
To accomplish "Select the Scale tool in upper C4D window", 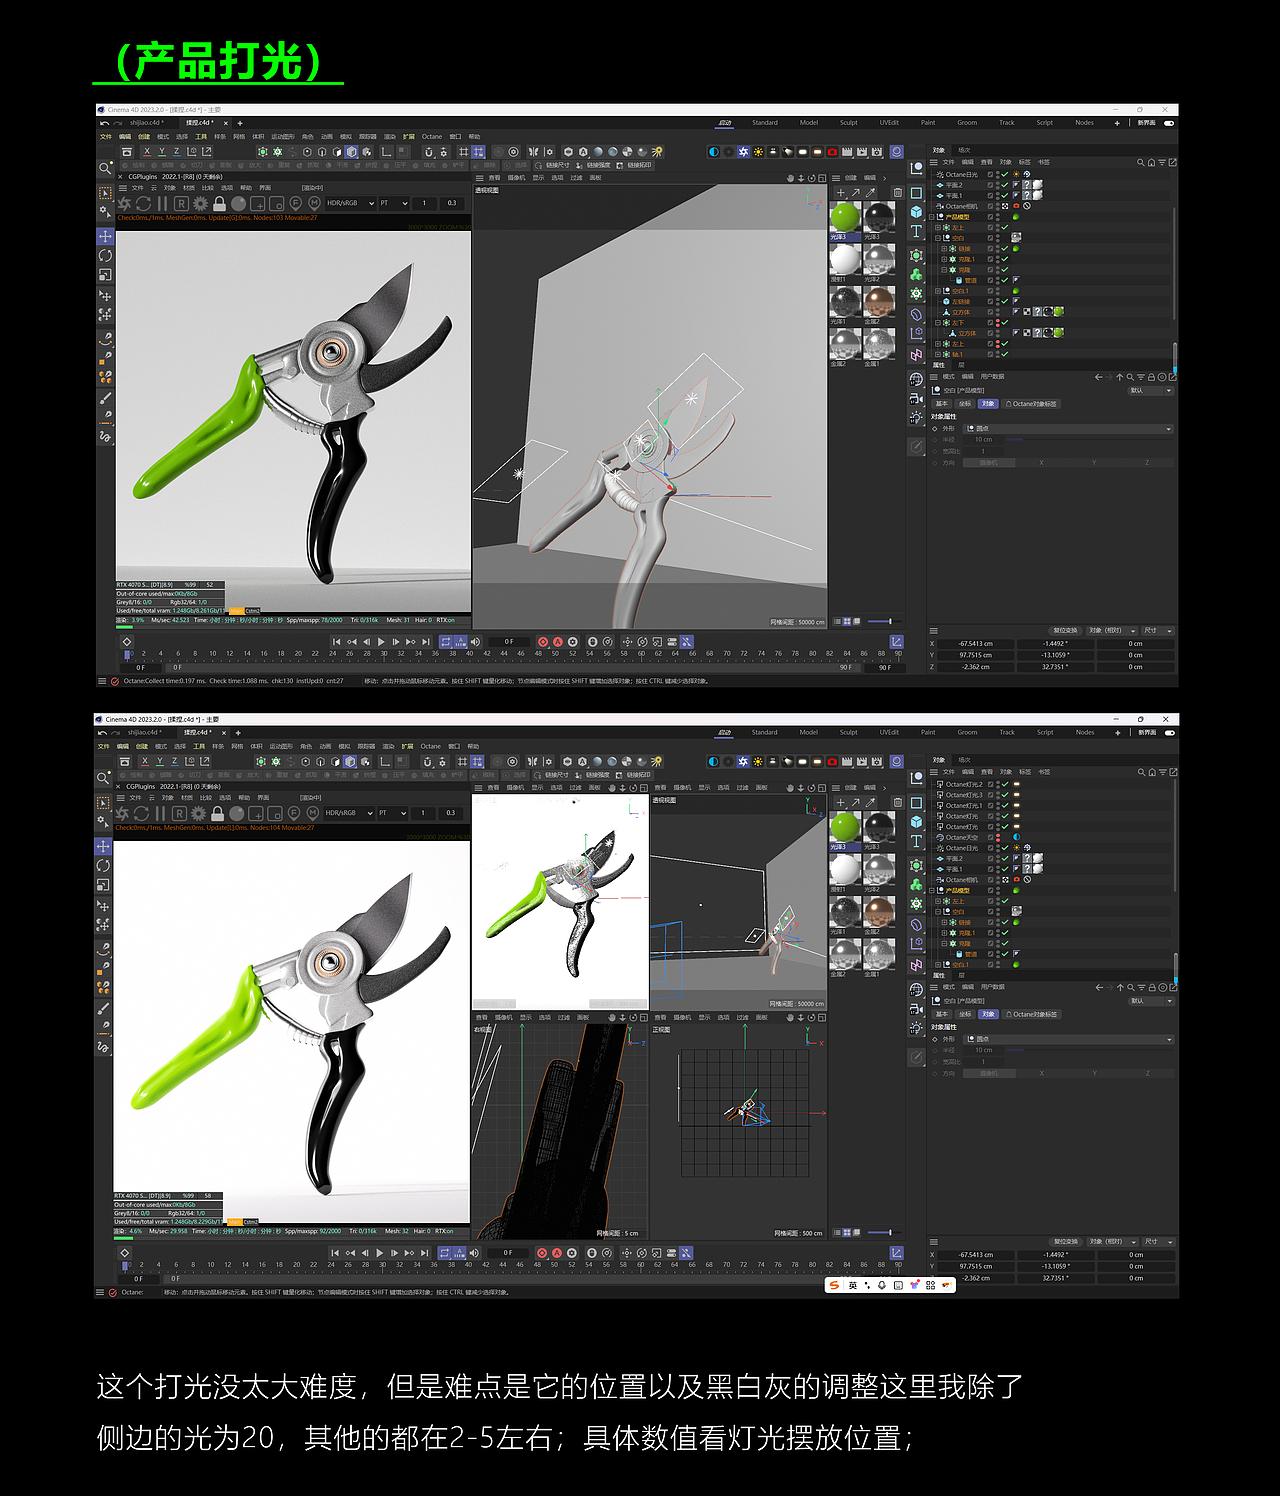I will 105,275.
